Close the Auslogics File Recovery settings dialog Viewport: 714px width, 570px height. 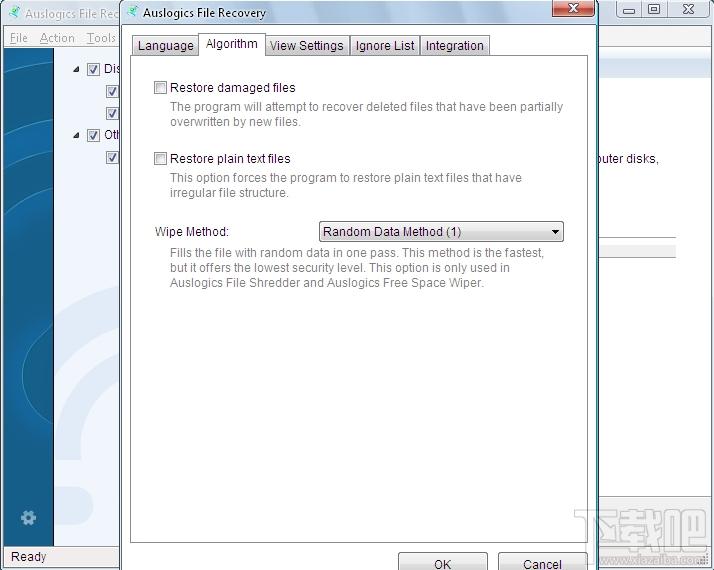tap(574, 8)
